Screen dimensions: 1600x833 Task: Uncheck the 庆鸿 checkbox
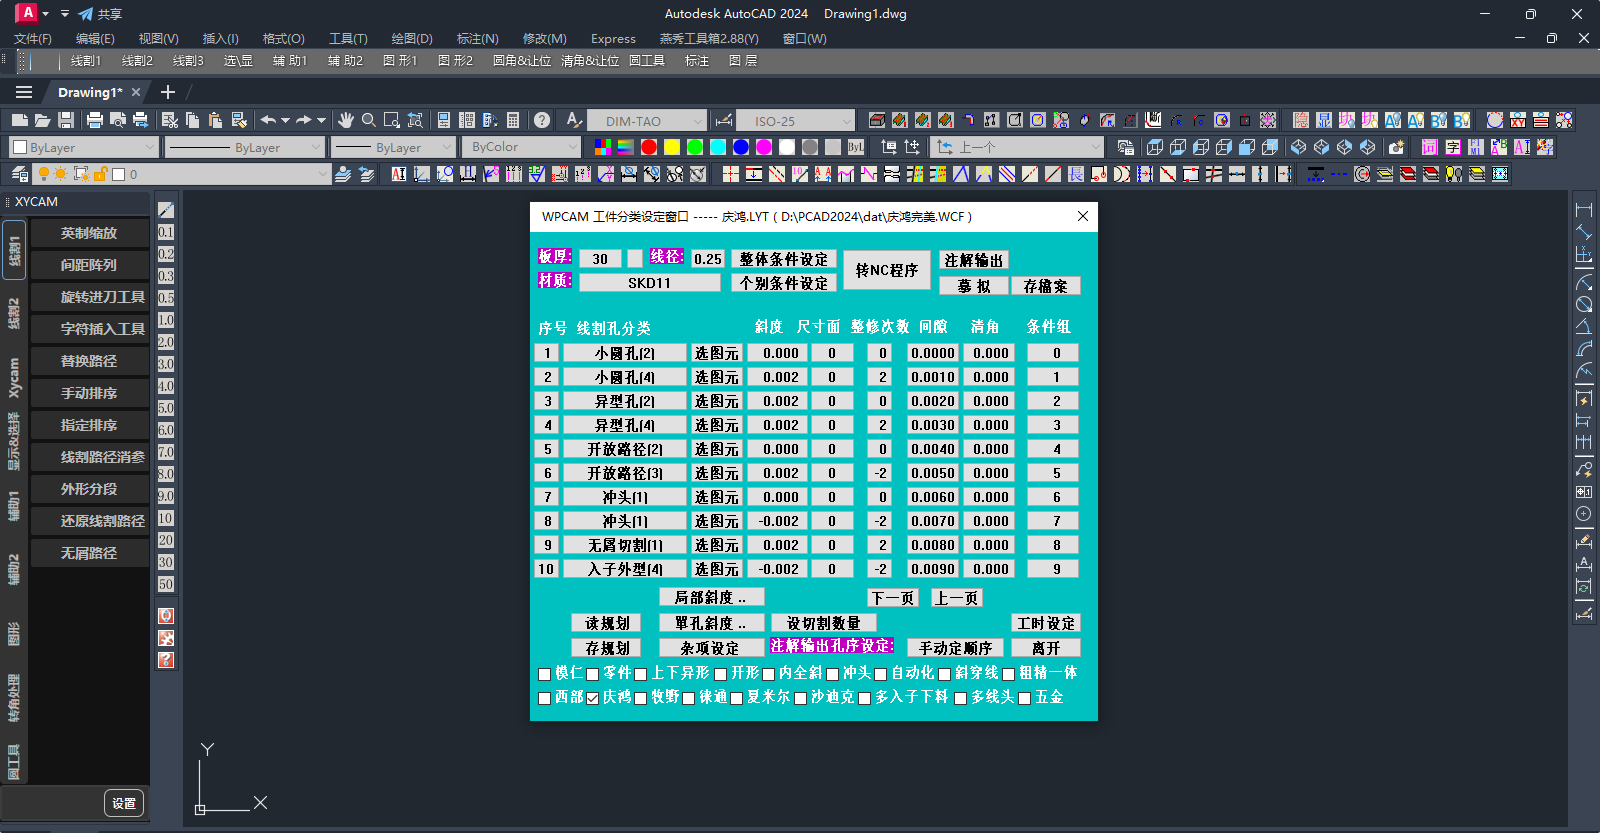(x=593, y=698)
